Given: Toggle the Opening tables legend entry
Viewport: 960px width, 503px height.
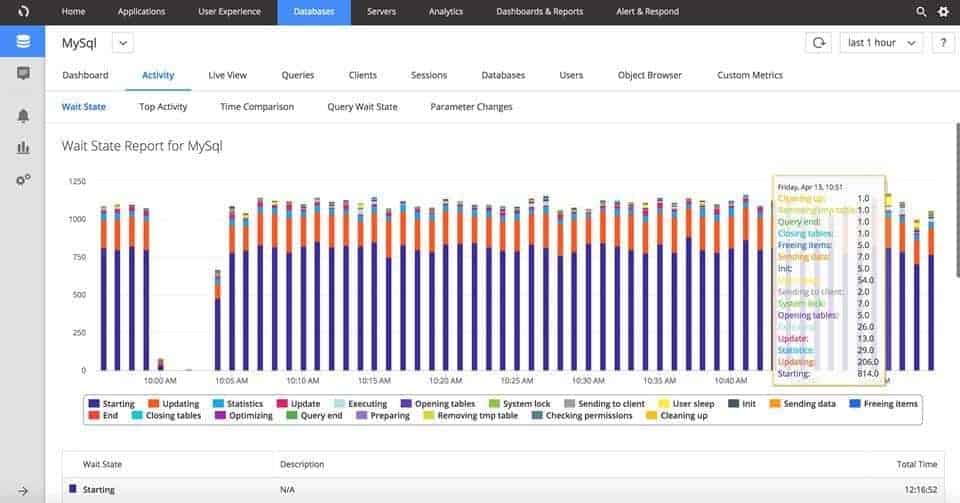Looking at the screenshot, I should tap(438, 404).
